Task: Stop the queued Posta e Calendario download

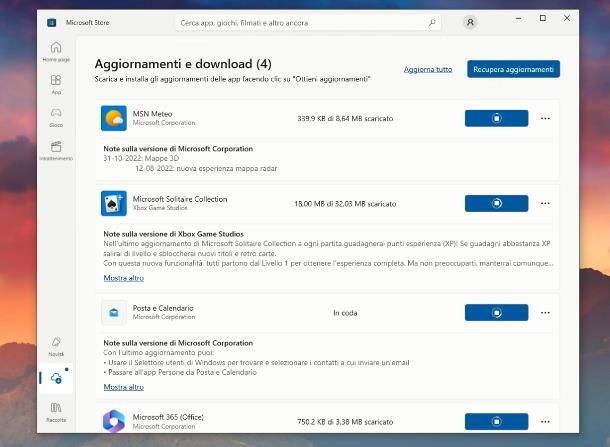Action: pos(496,312)
